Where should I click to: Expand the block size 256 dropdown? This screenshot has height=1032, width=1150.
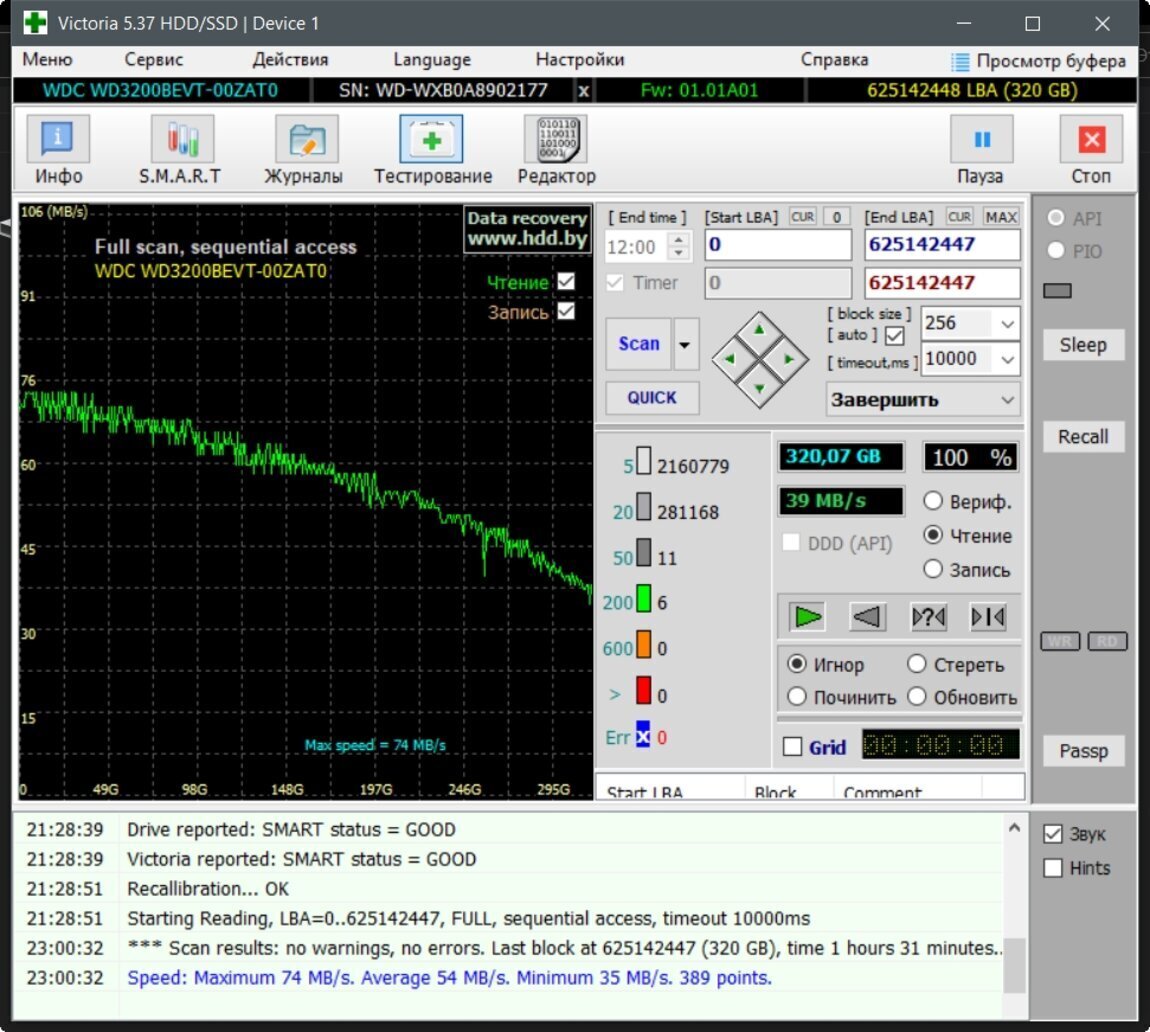point(1006,323)
